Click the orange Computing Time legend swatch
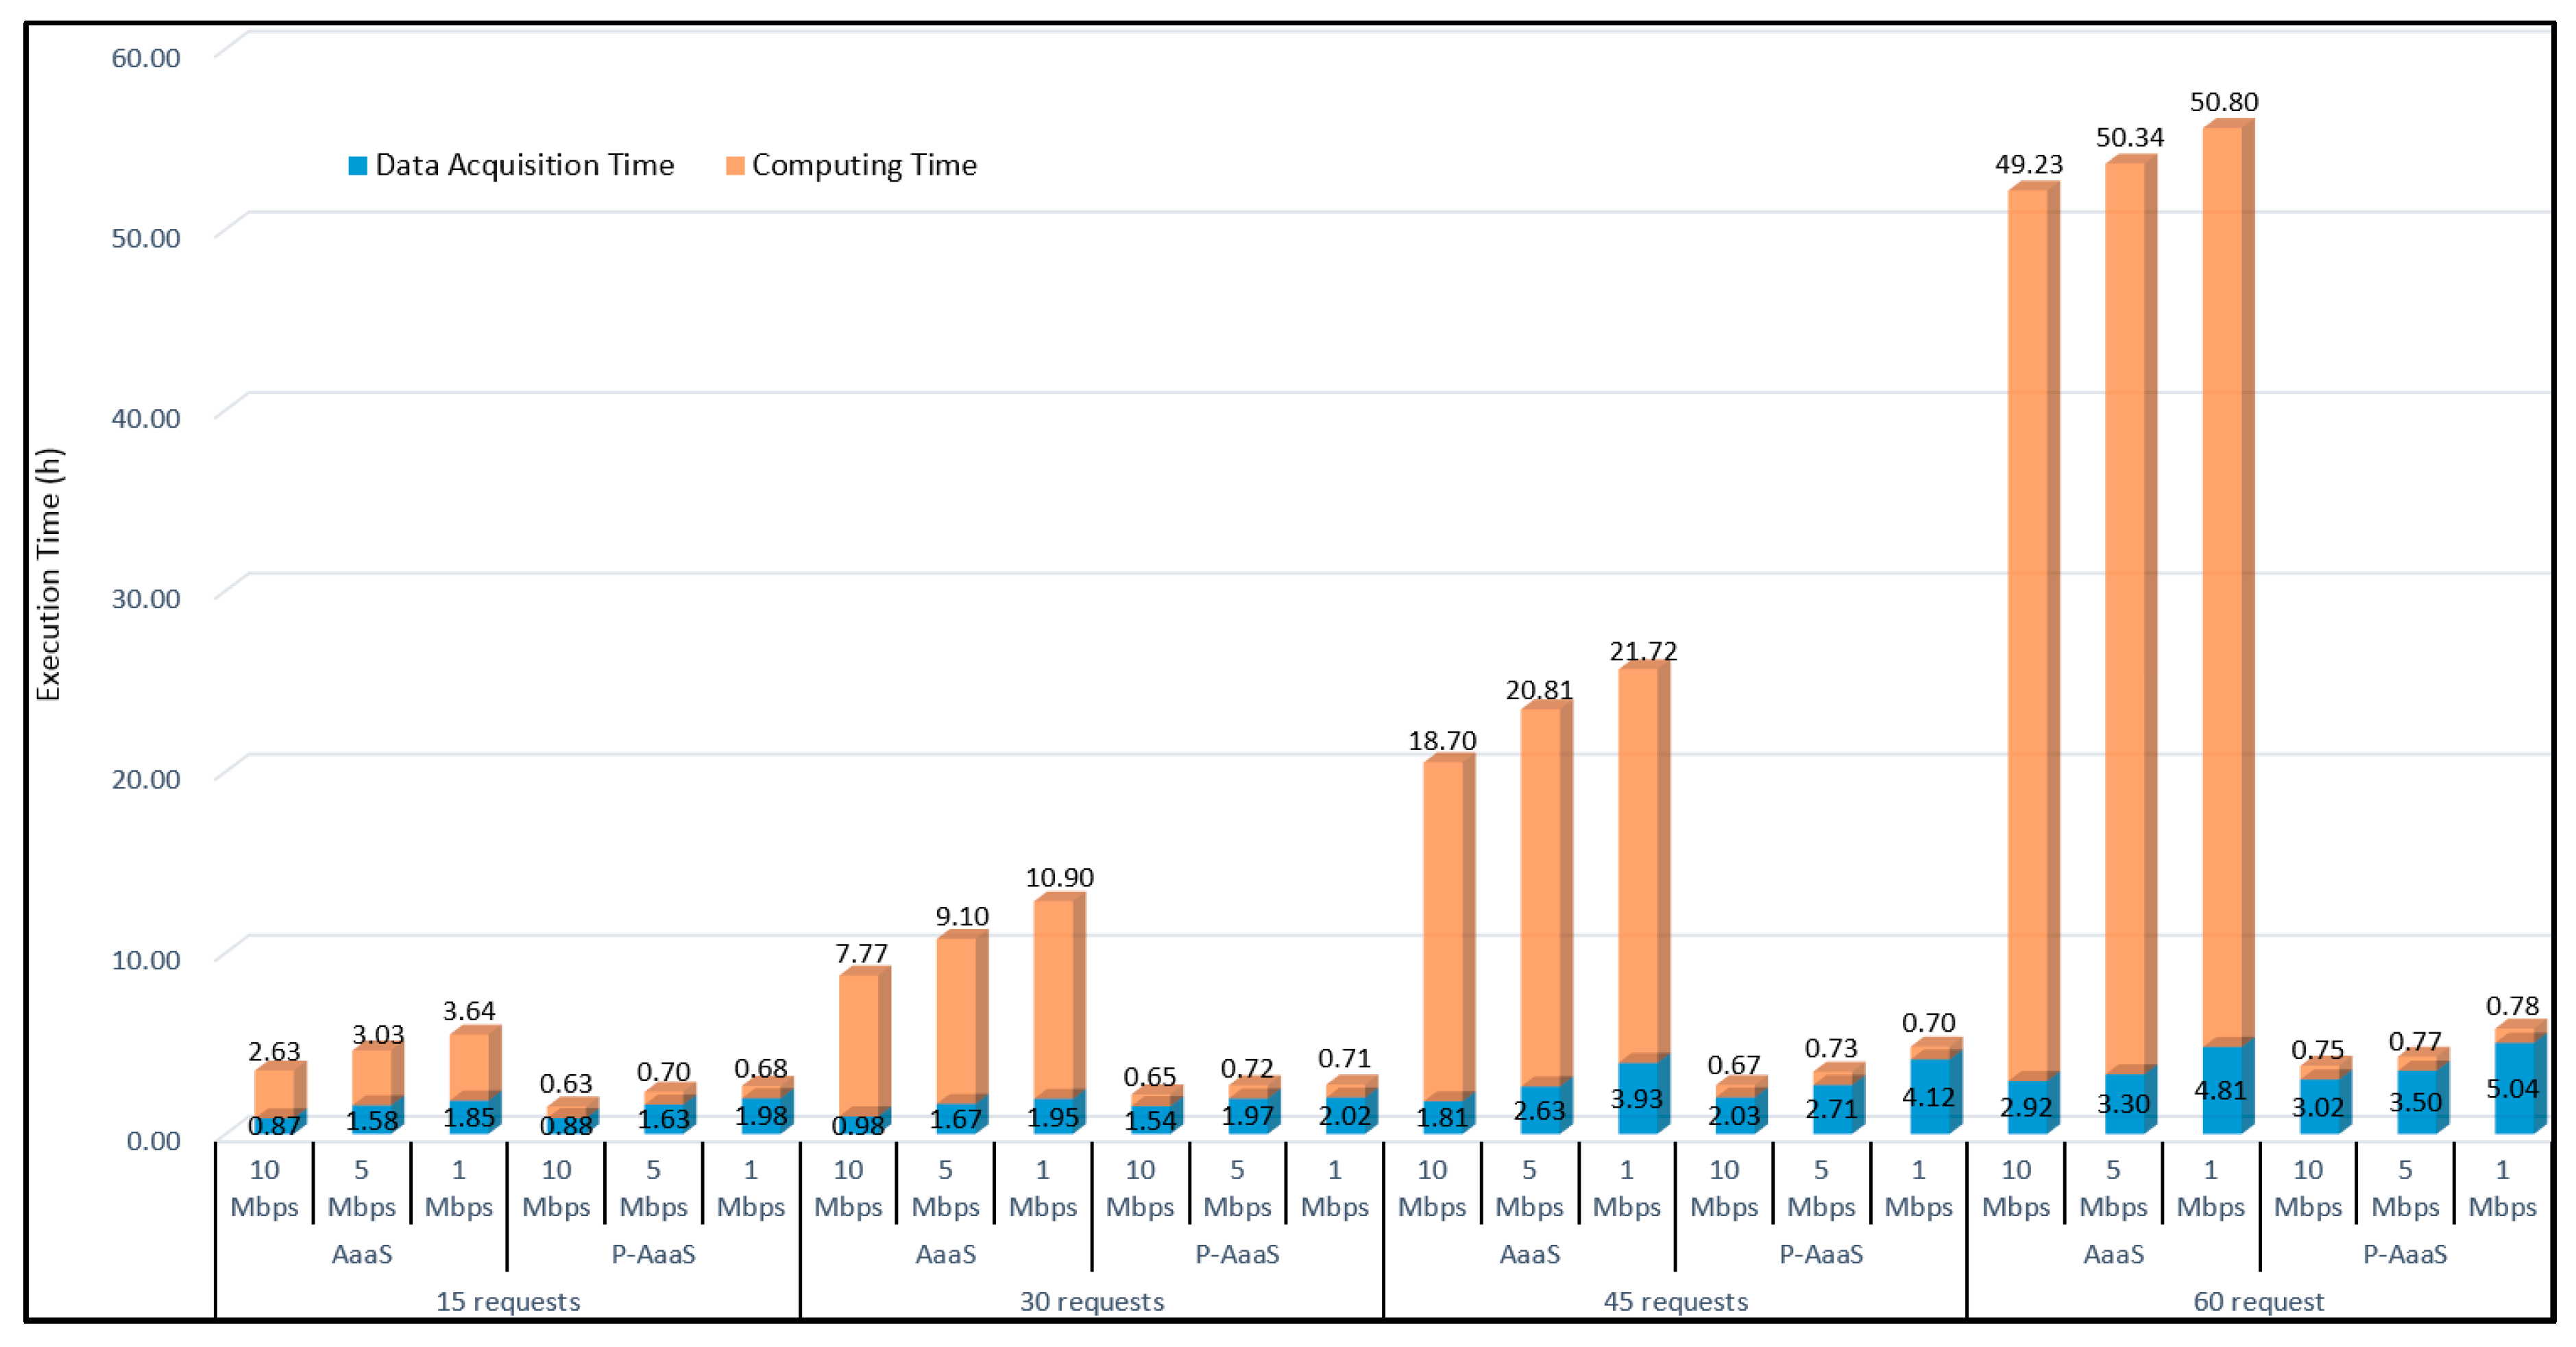The height and width of the screenshot is (1347, 2576). tap(735, 166)
